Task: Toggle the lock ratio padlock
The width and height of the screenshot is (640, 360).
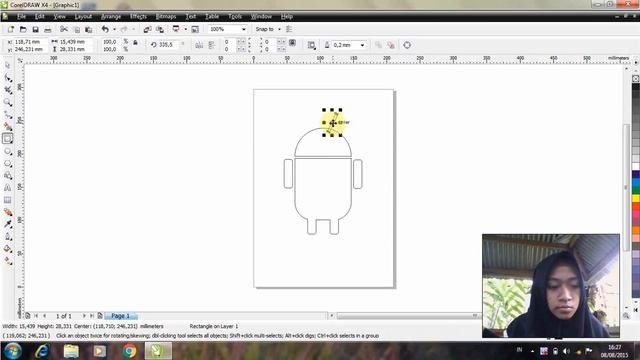Action: (136, 42)
